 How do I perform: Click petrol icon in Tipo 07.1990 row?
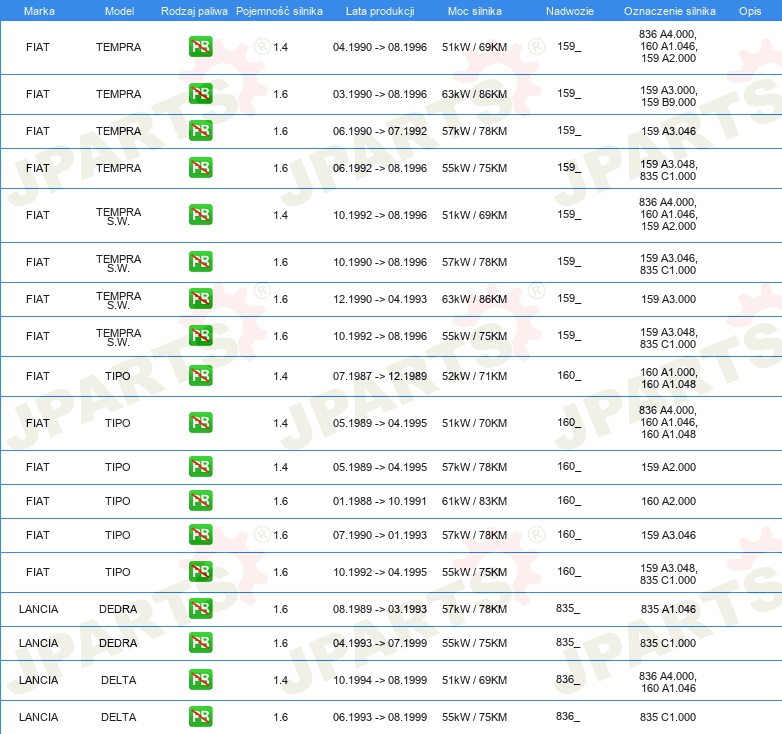(200, 535)
